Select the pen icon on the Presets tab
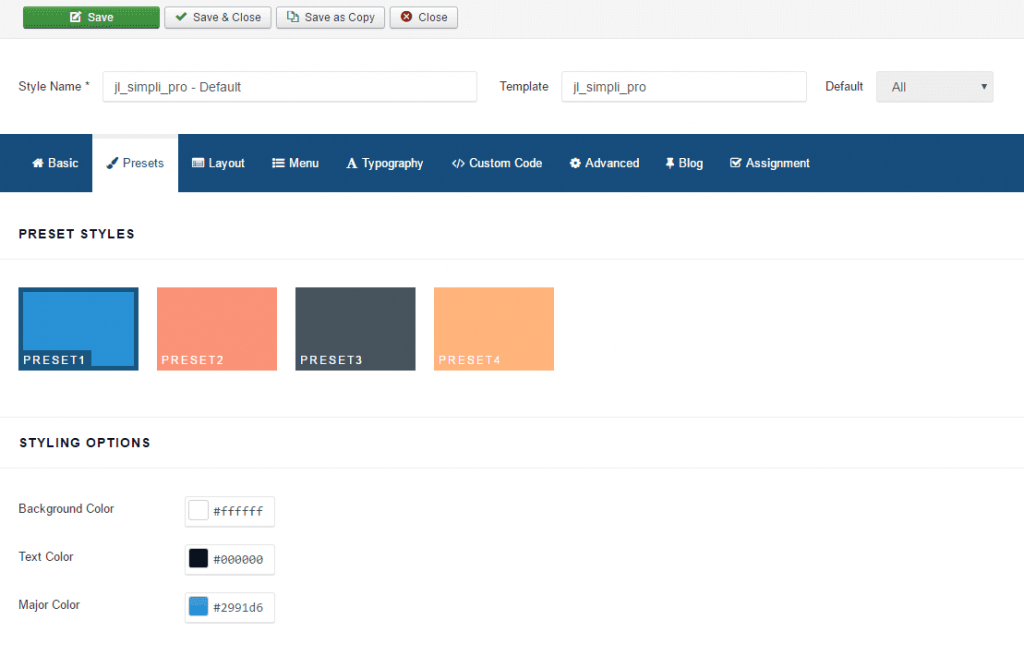 [x=115, y=163]
